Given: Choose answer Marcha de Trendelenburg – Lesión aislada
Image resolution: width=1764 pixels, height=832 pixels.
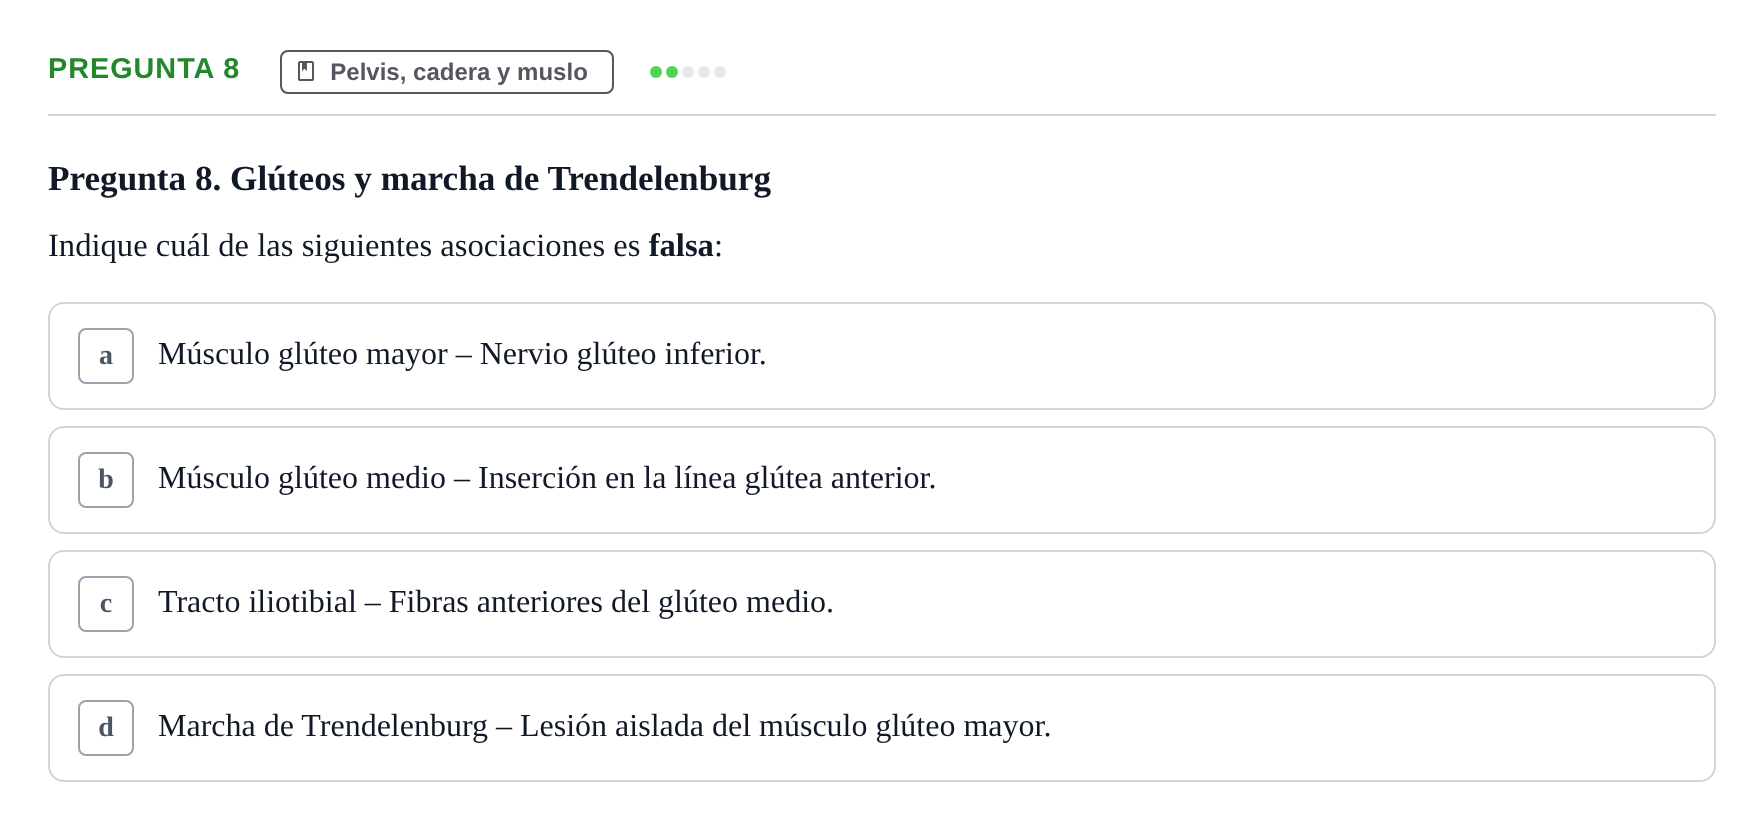Looking at the screenshot, I should point(882,728).
